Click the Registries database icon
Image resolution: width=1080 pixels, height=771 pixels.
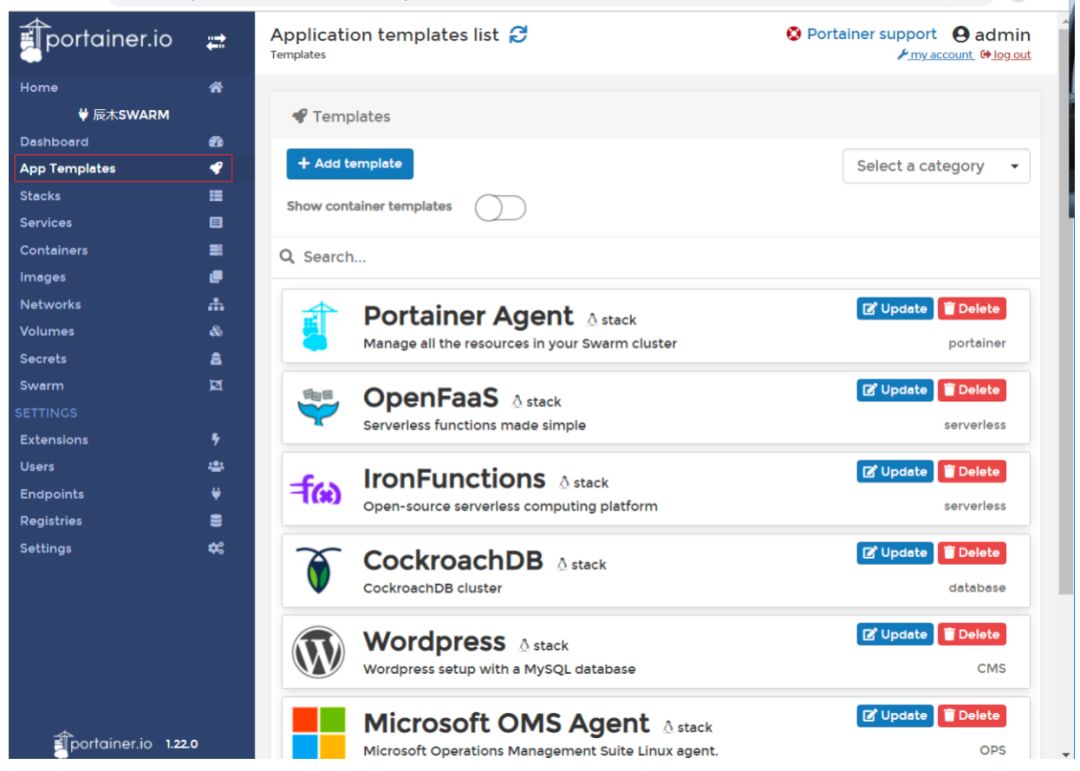[216, 521]
